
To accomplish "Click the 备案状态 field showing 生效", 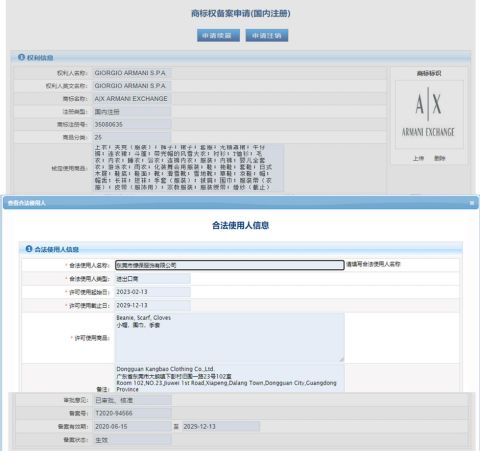I will pyautogui.click(x=133, y=440).
